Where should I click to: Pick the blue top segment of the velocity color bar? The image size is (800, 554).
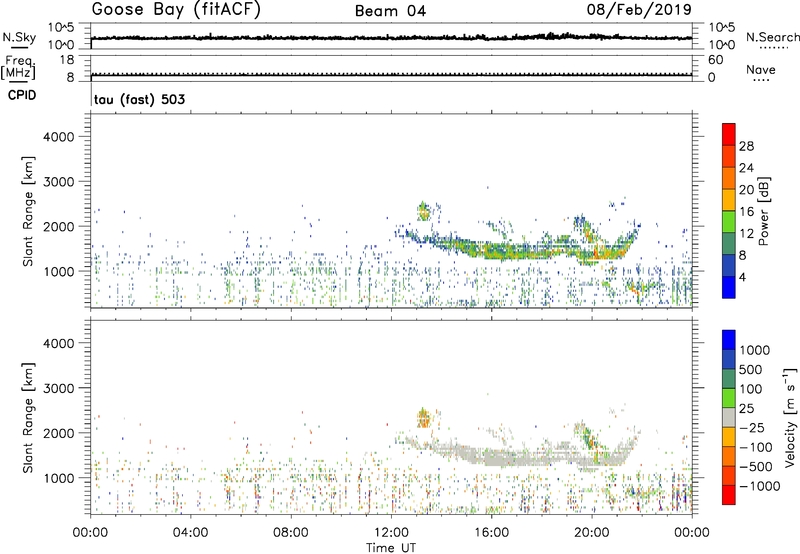729,340
